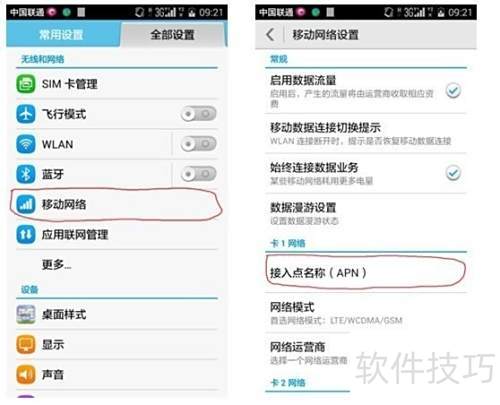Open the orange 显示 display icon
Viewport: 500px width, 405px height.
tap(26, 344)
